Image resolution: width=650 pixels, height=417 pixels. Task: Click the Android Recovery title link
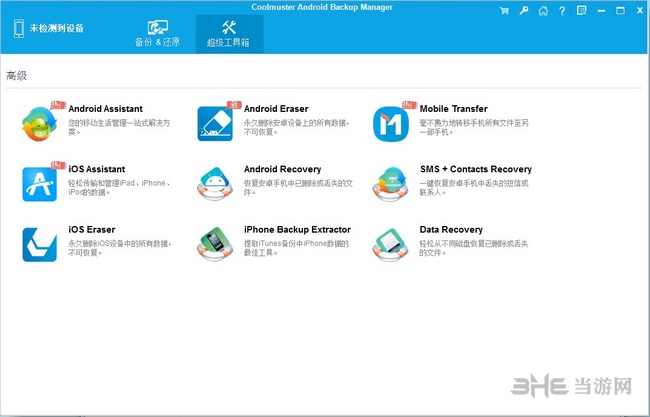point(282,169)
